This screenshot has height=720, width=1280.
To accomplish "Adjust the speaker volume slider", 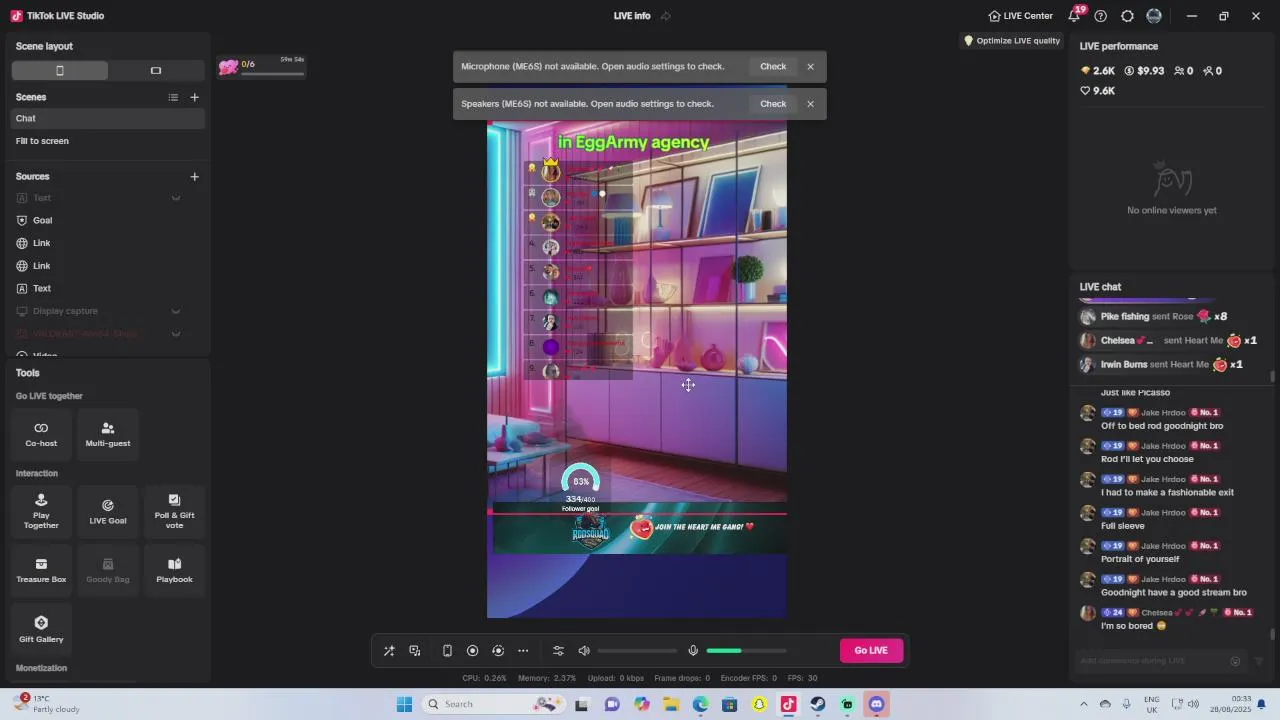I will pos(638,651).
